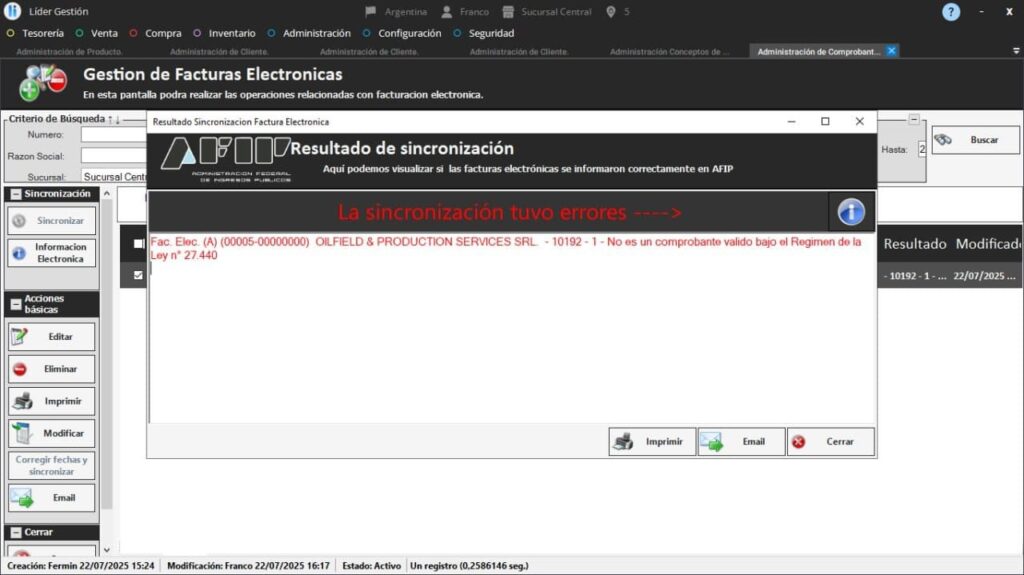Click the Buscar binoculars button
Screen dimensions: 1024x575
click(x=975, y=141)
